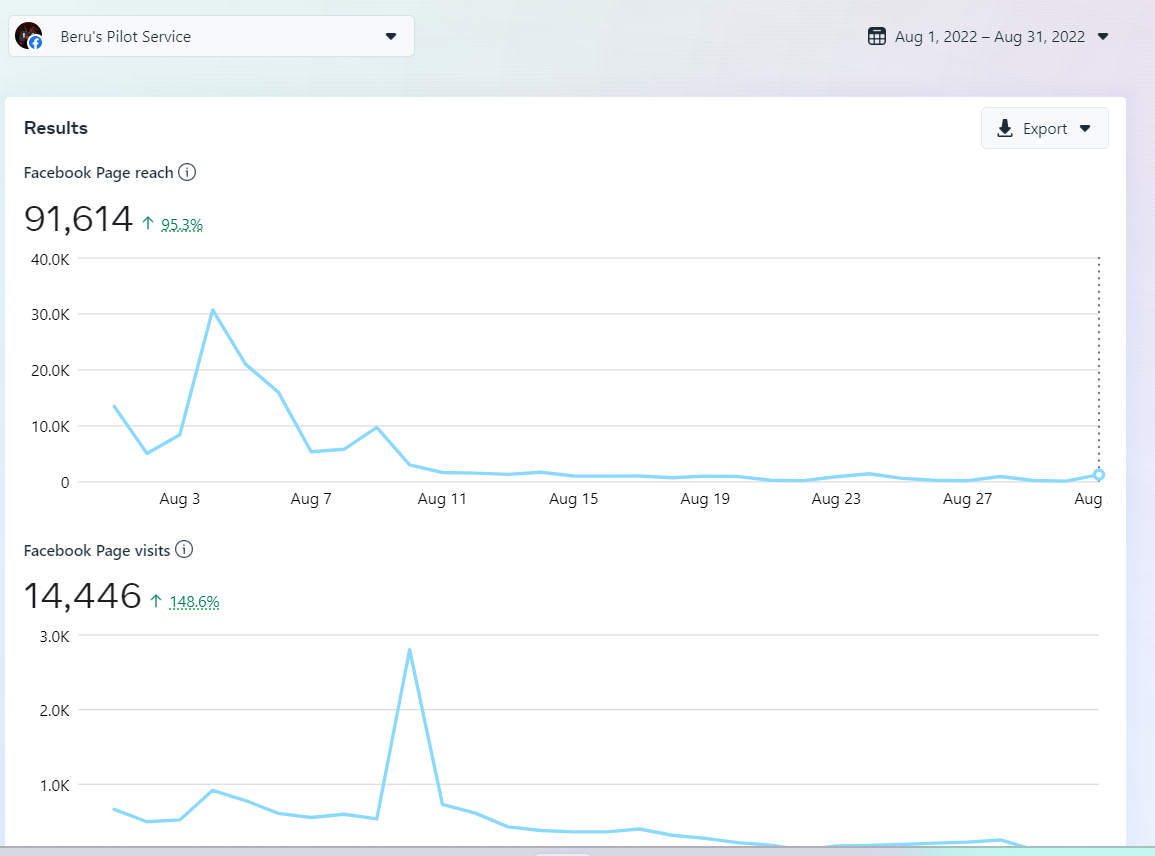The image size is (1155, 856).
Task: Click the calendar icon beside the date range
Action: (877, 37)
